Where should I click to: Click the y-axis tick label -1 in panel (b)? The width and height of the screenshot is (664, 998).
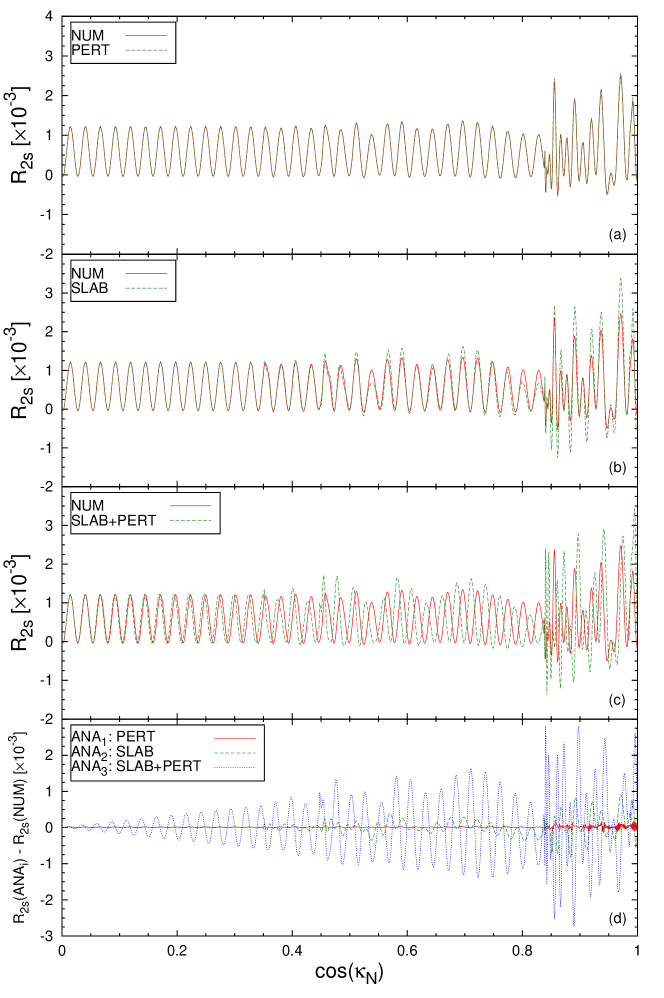(46, 448)
